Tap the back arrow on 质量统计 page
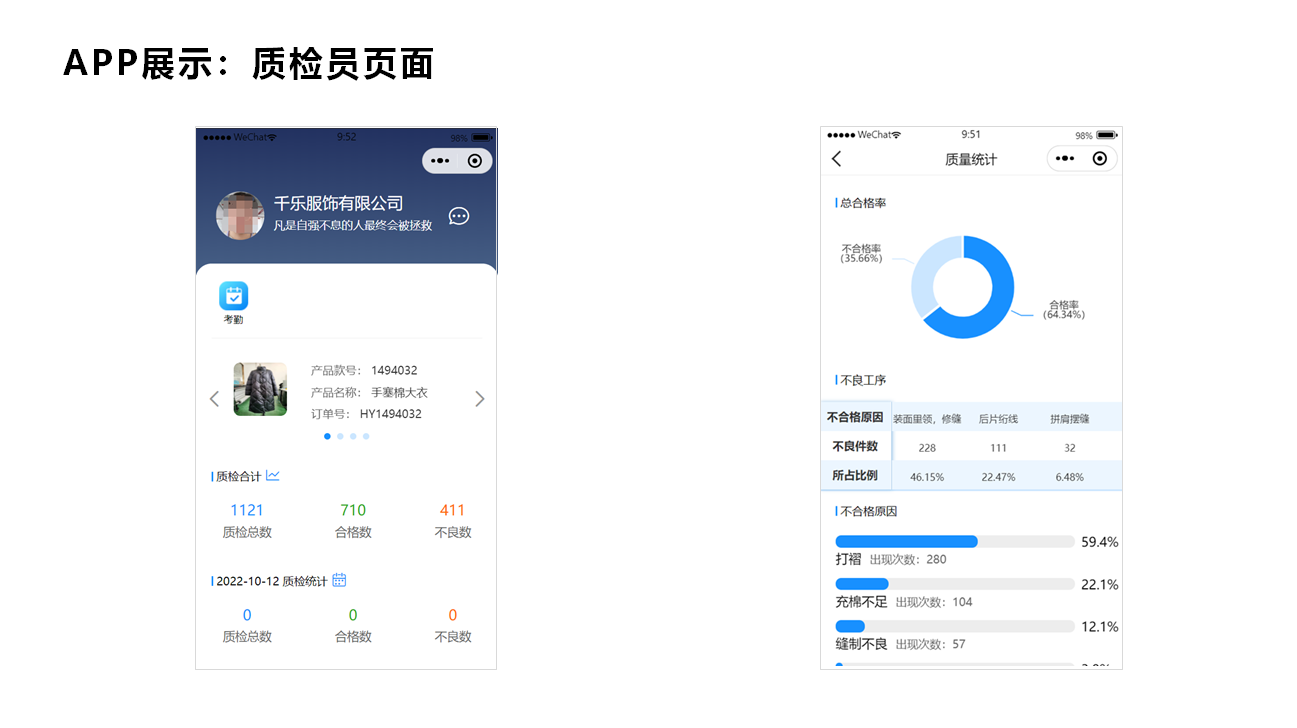Viewport: 1297px width, 728px height. 837,159
